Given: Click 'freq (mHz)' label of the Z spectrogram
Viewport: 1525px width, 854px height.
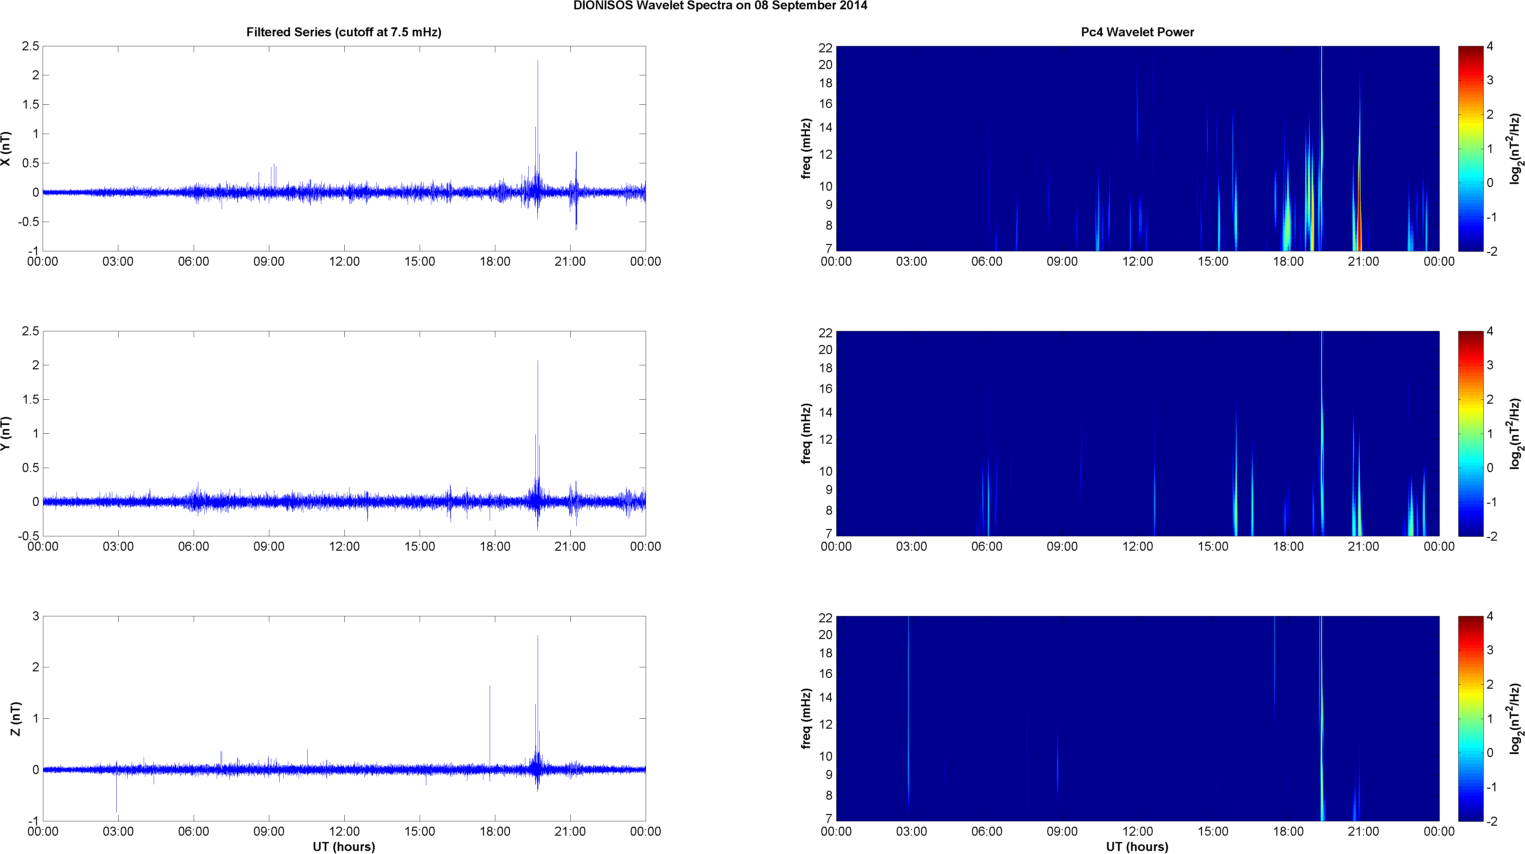Looking at the screenshot, I should point(806,718).
